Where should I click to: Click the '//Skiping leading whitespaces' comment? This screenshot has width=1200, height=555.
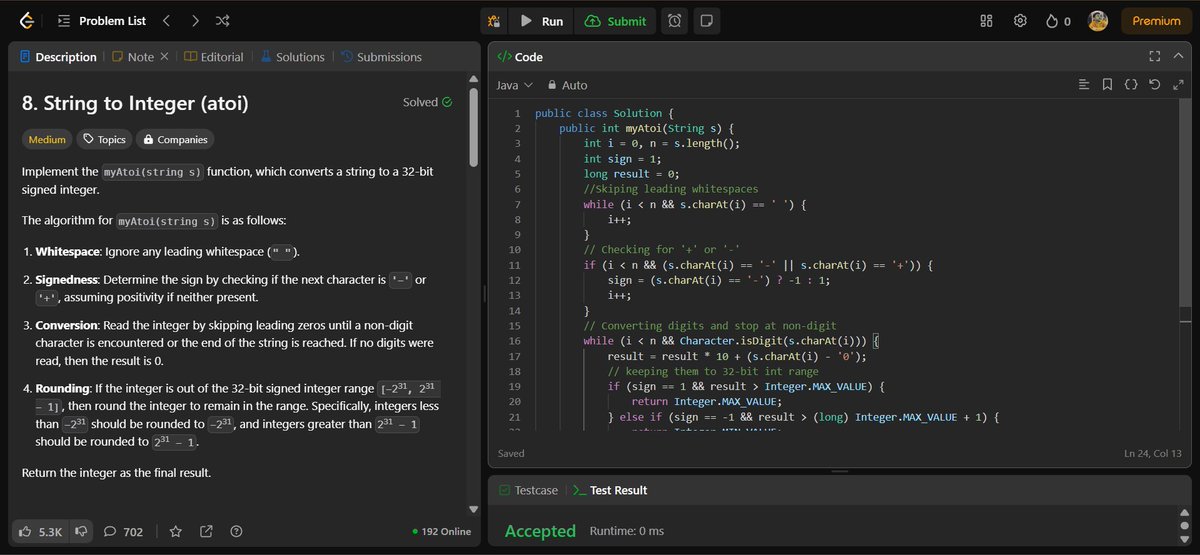[x=671, y=189]
